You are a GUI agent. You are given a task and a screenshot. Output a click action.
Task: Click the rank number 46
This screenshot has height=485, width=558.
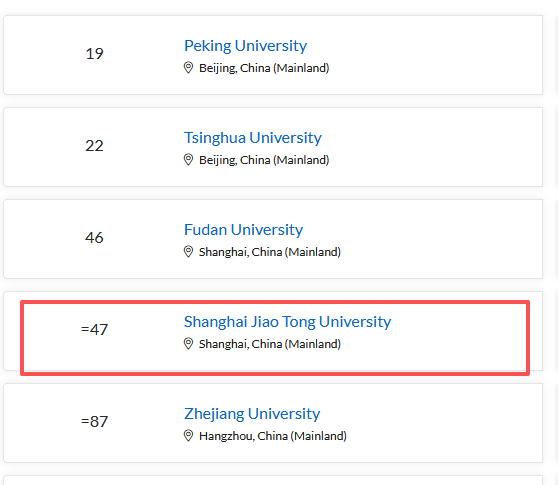point(94,238)
